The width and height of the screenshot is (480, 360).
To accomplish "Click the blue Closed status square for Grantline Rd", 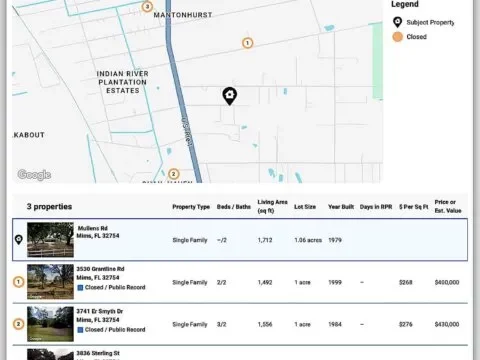I will pyautogui.click(x=80, y=287).
